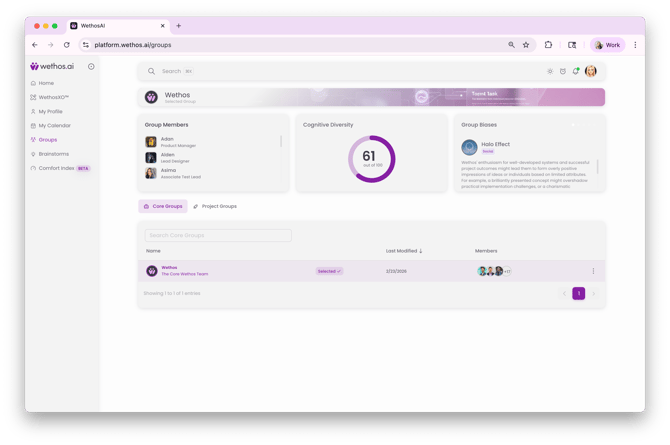This screenshot has height=445, width=670.
Task: Click the browser extensions puzzle icon
Action: pyautogui.click(x=548, y=45)
